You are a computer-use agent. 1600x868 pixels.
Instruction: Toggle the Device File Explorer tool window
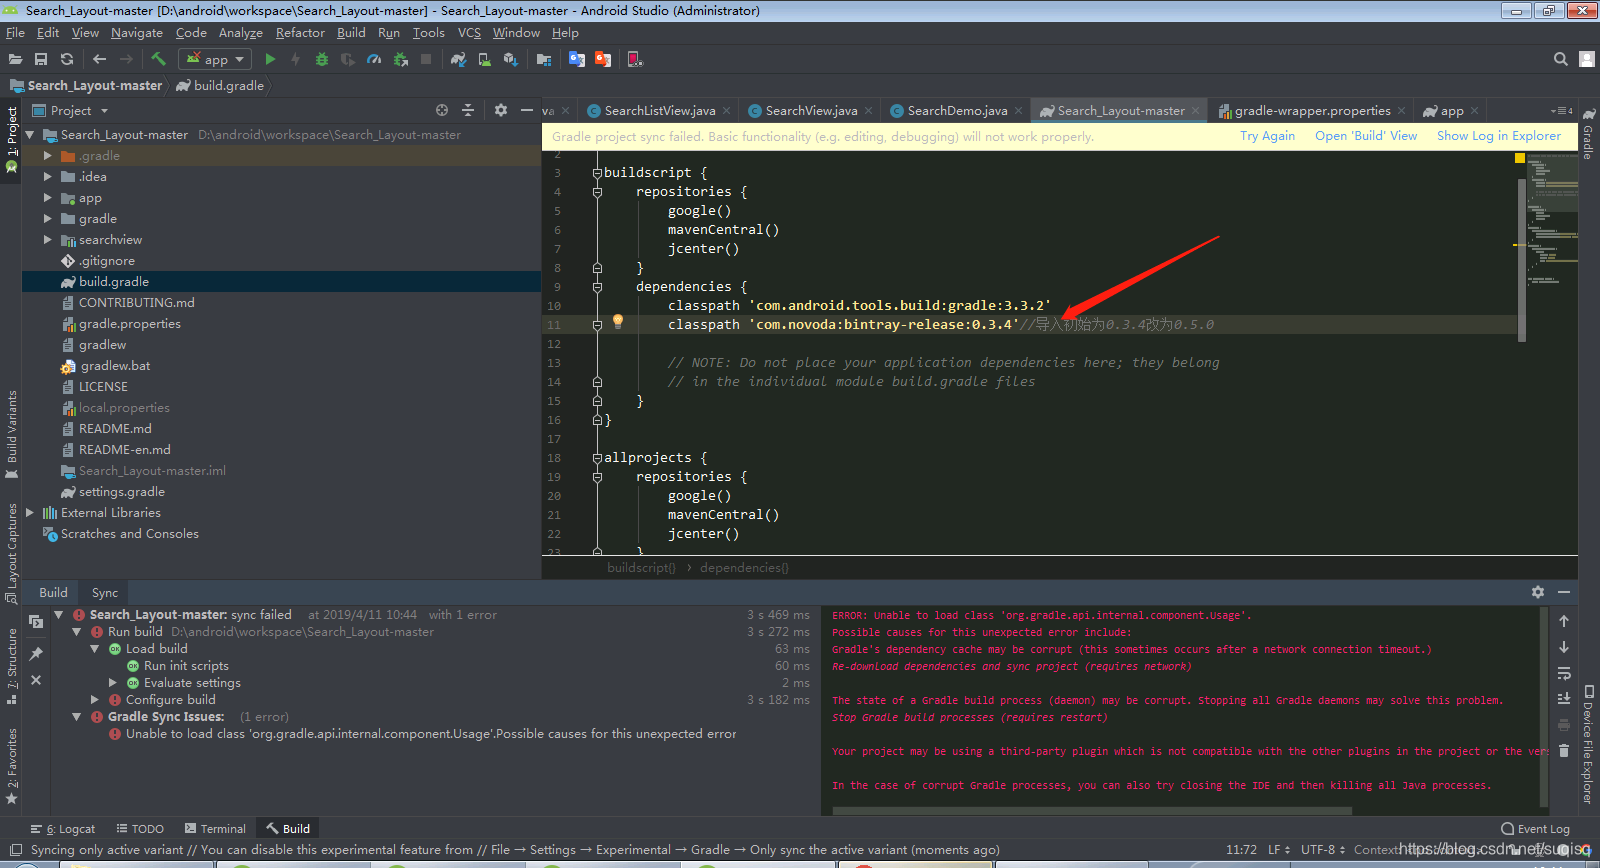tap(1588, 744)
